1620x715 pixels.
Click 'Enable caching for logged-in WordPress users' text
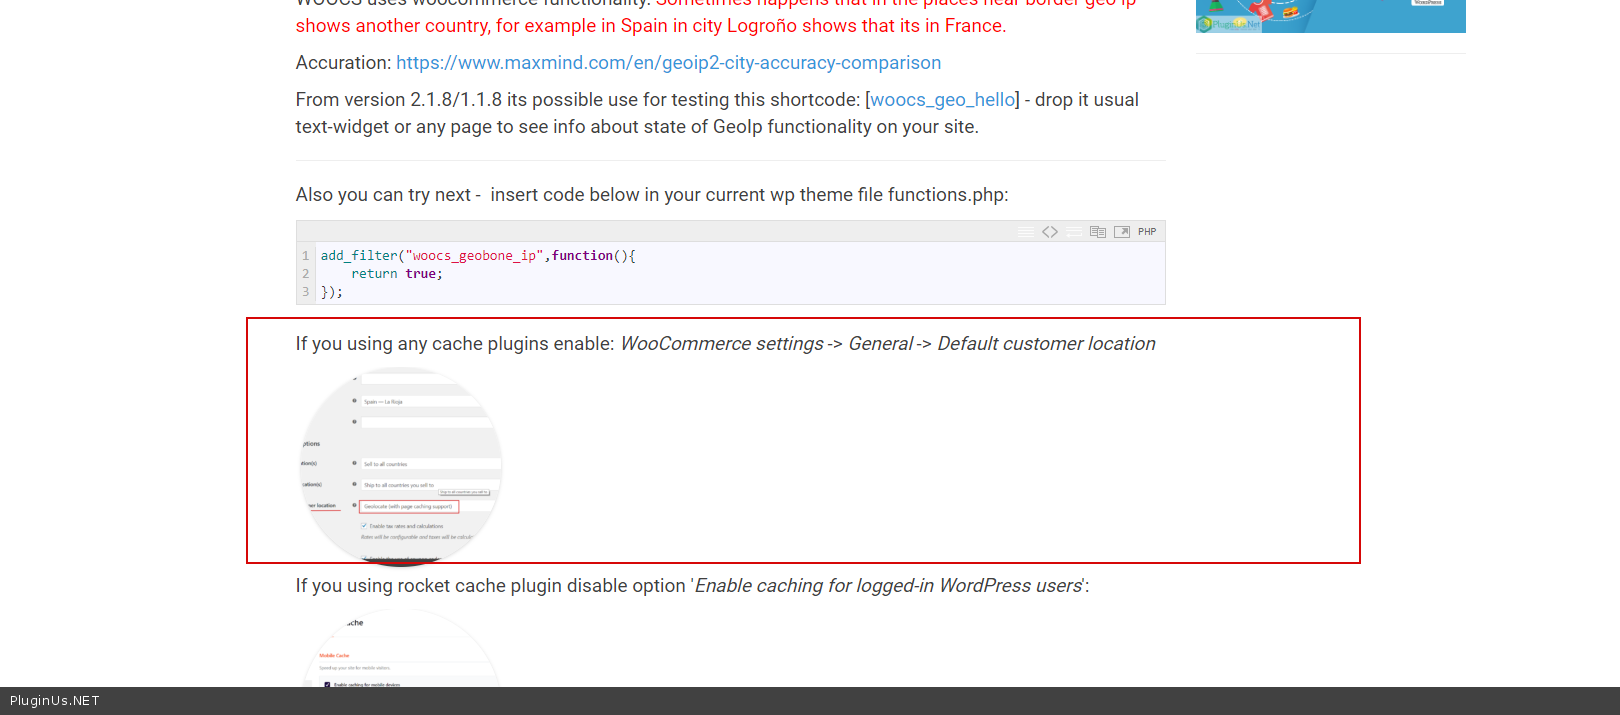tap(888, 586)
